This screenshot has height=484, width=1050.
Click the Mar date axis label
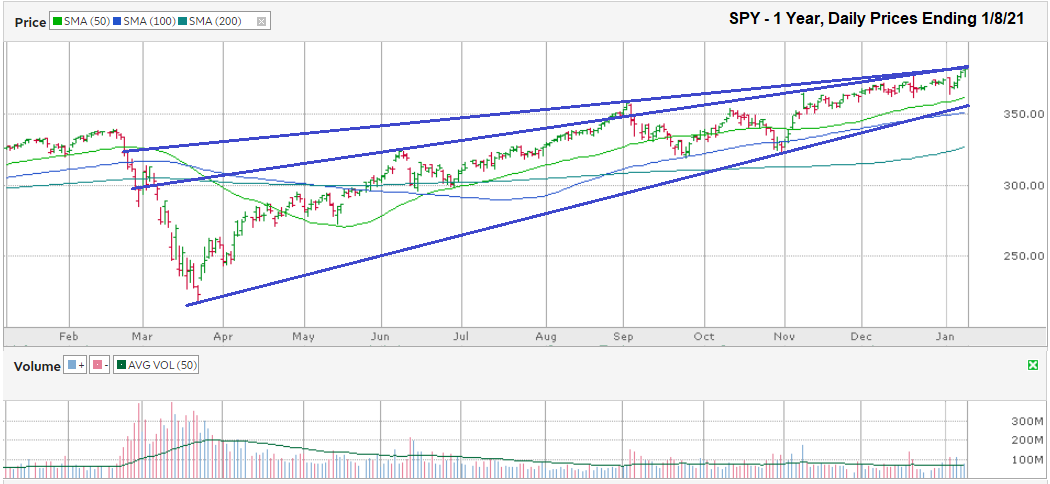(143, 338)
